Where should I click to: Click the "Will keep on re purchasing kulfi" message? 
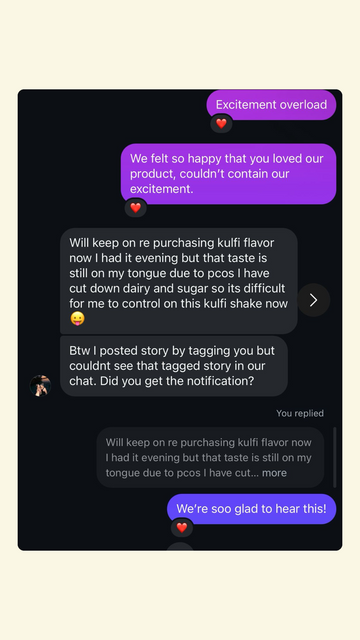pyautogui.click(x=179, y=281)
